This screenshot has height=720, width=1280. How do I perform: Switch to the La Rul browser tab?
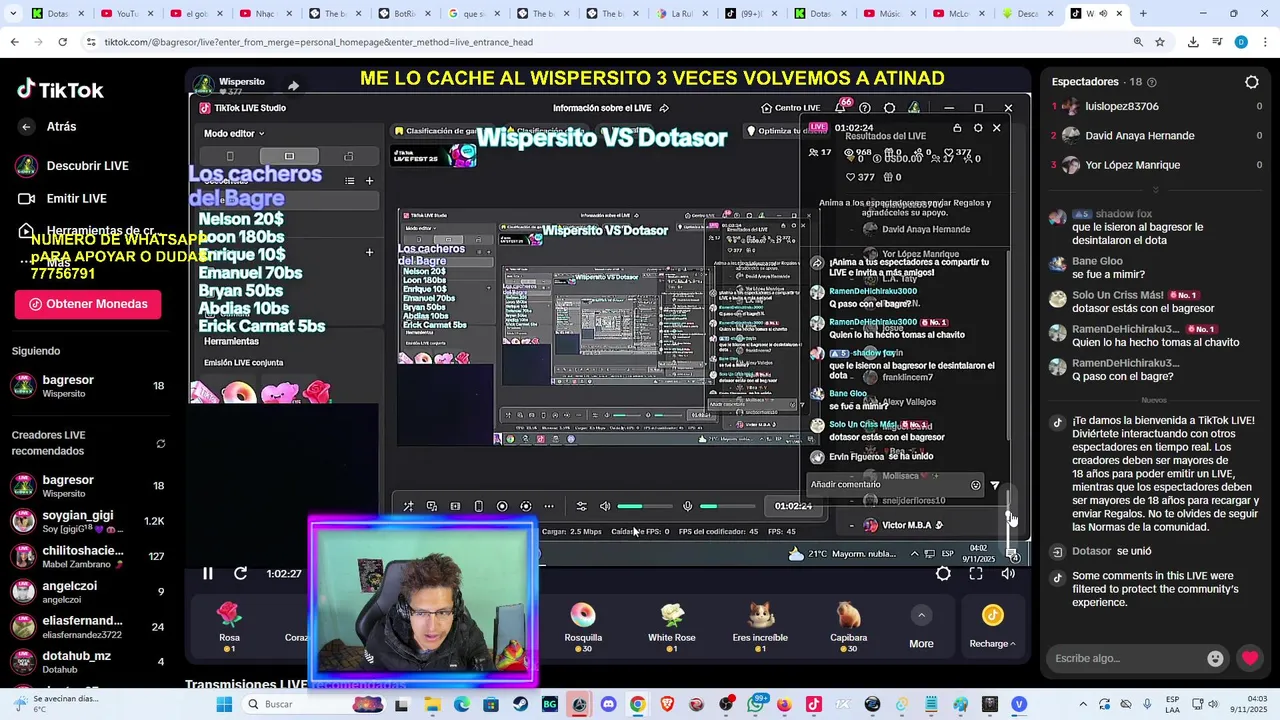tap(682, 14)
